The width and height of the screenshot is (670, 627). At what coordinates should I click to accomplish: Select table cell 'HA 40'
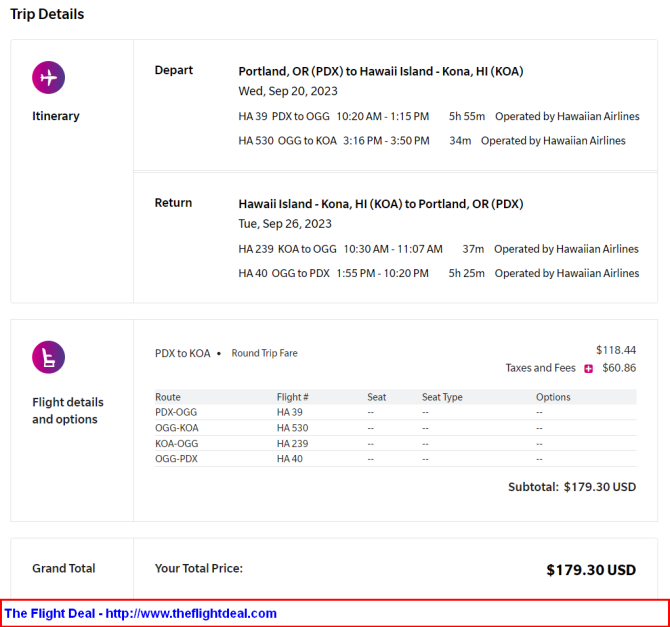tap(290, 459)
